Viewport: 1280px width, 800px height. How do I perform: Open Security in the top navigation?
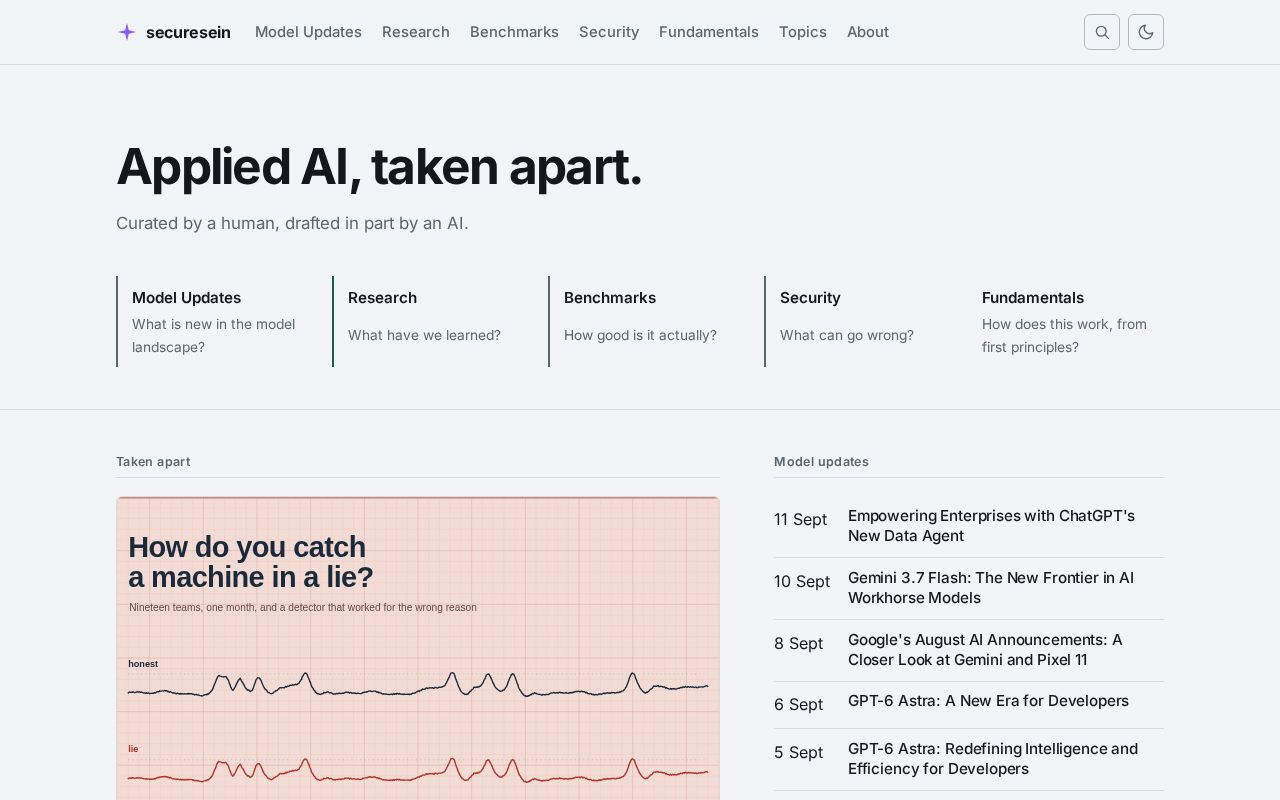tap(609, 32)
